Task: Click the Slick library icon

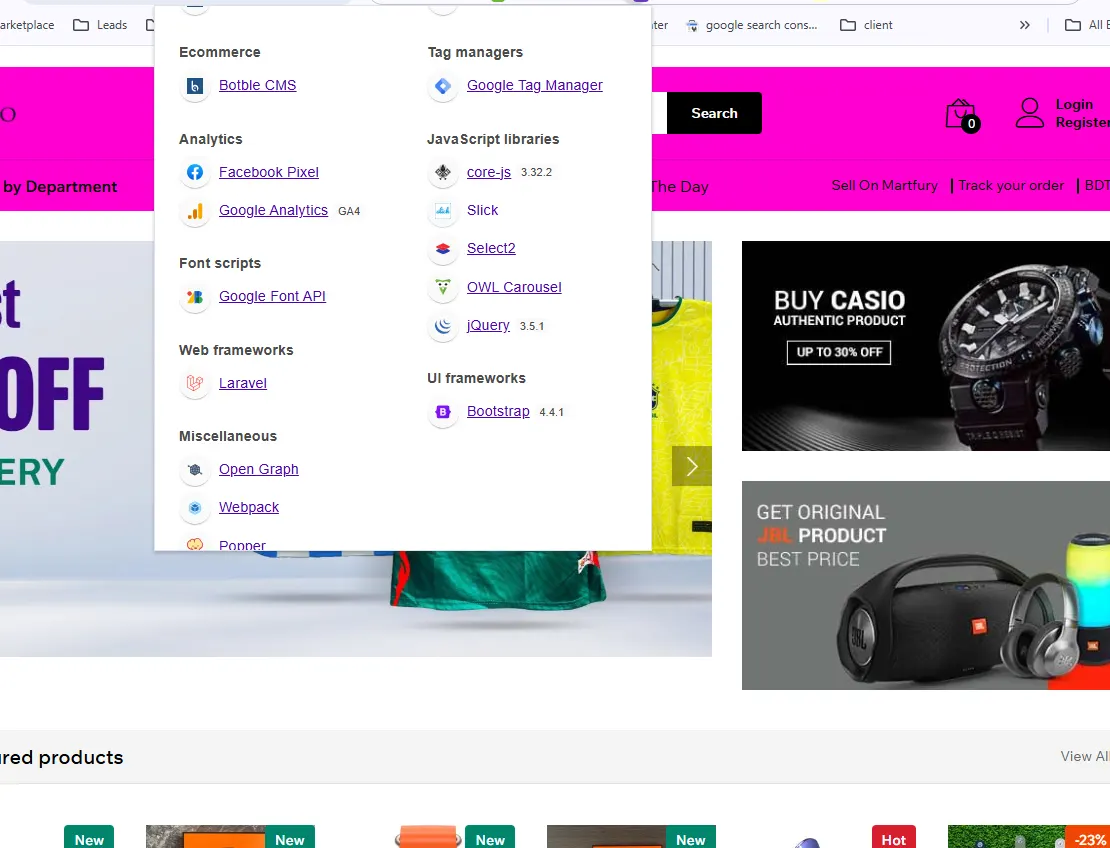Action: coord(443,211)
